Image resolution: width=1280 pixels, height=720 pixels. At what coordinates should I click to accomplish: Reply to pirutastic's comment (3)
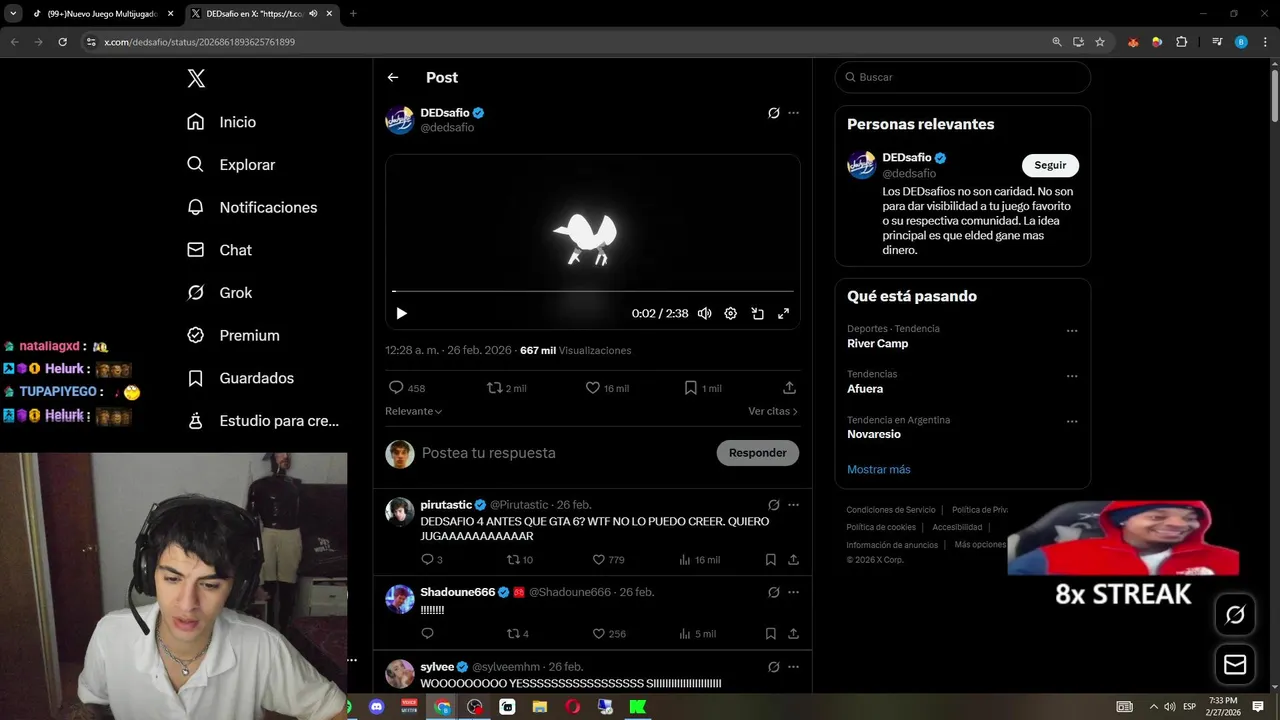click(431, 560)
